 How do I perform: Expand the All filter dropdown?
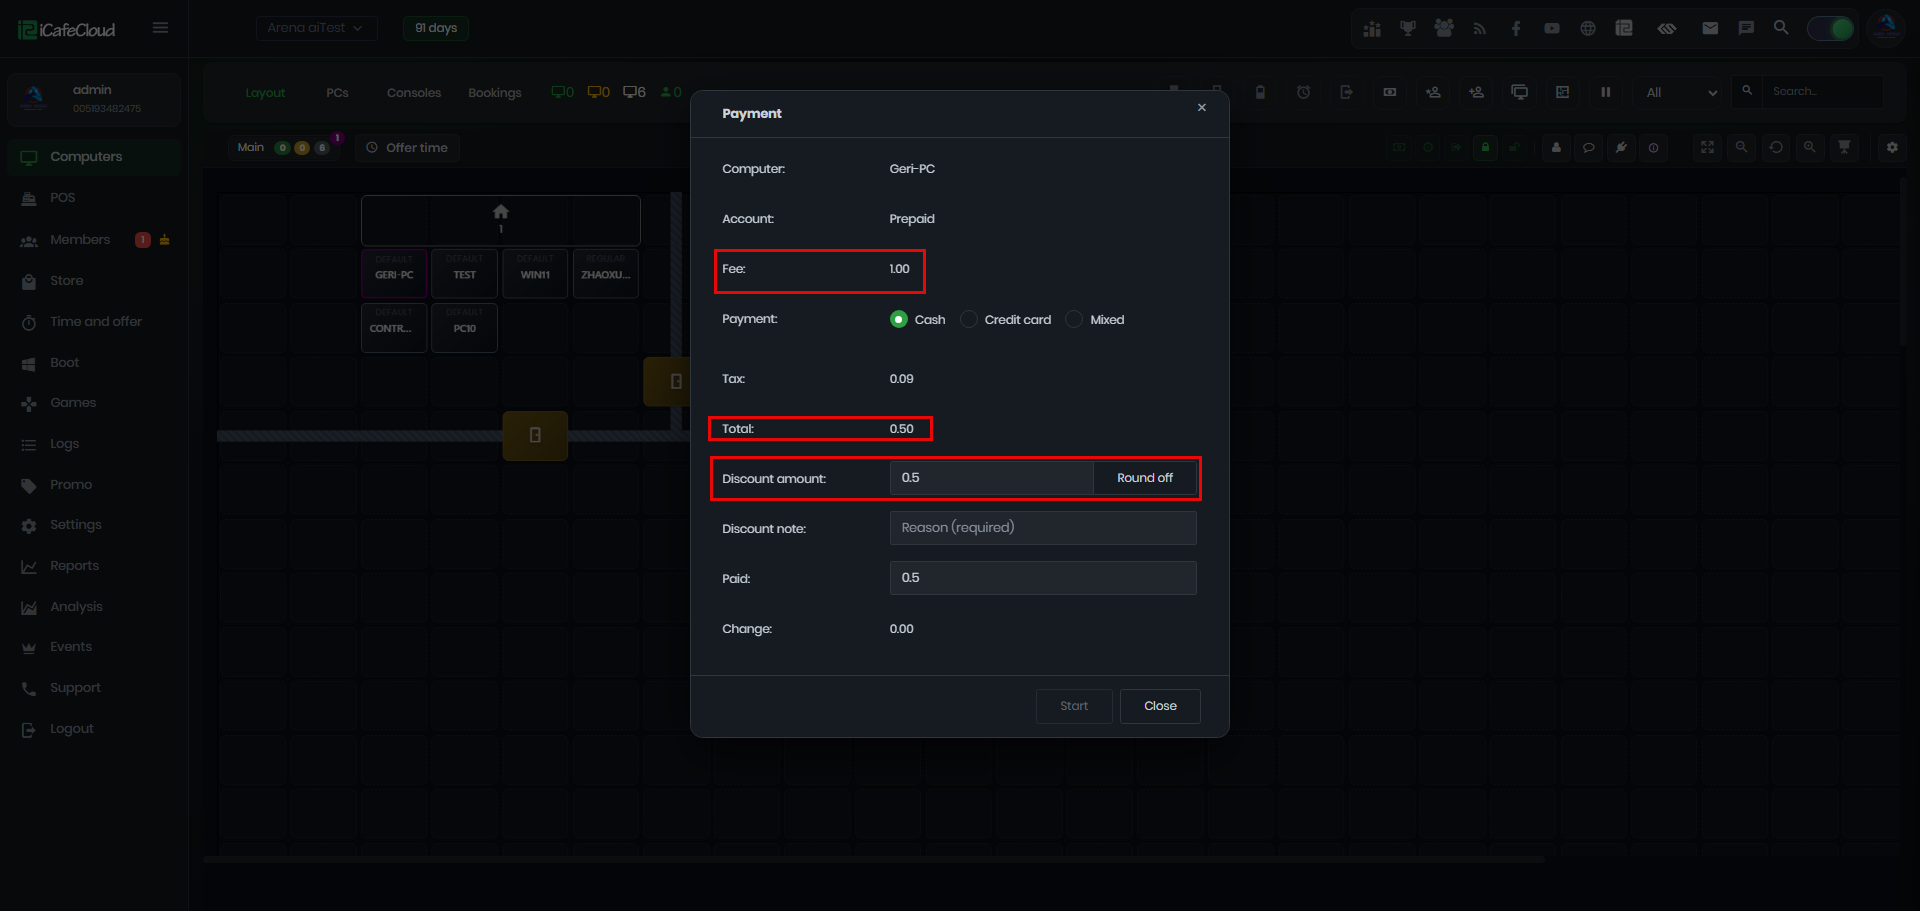1681,93
